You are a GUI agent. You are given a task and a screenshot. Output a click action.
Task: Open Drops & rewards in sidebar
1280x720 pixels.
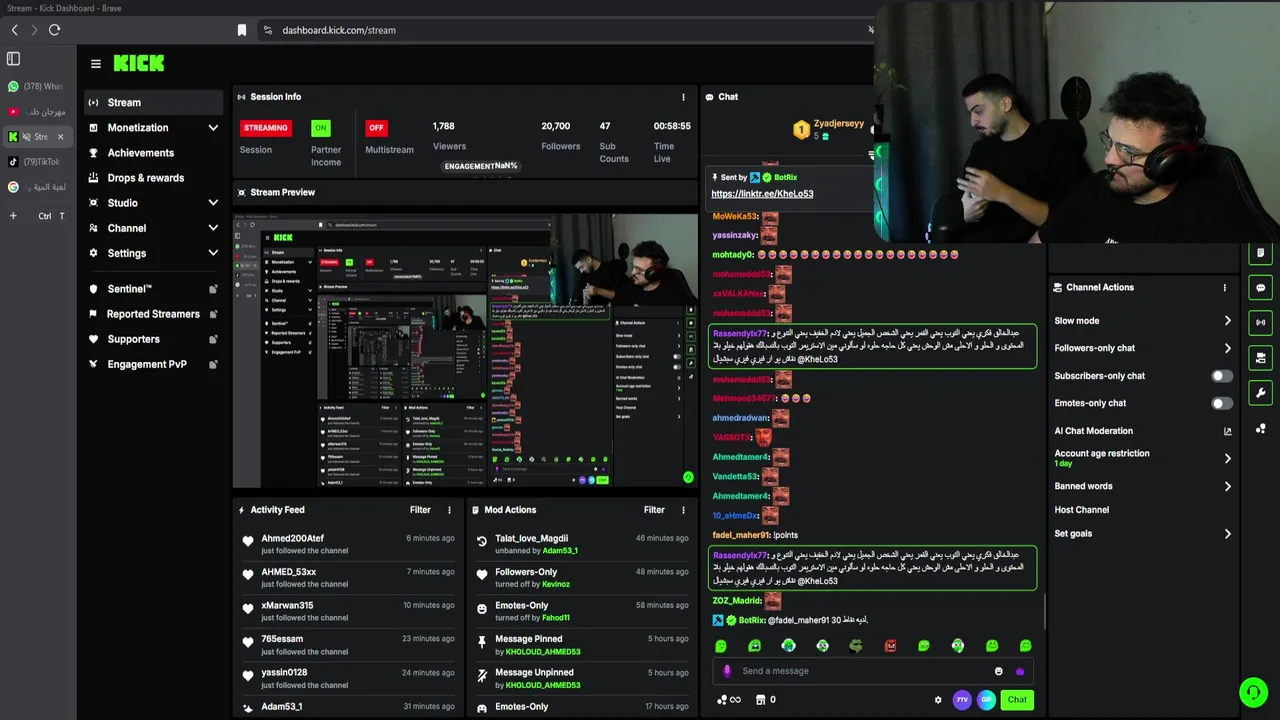152,178
